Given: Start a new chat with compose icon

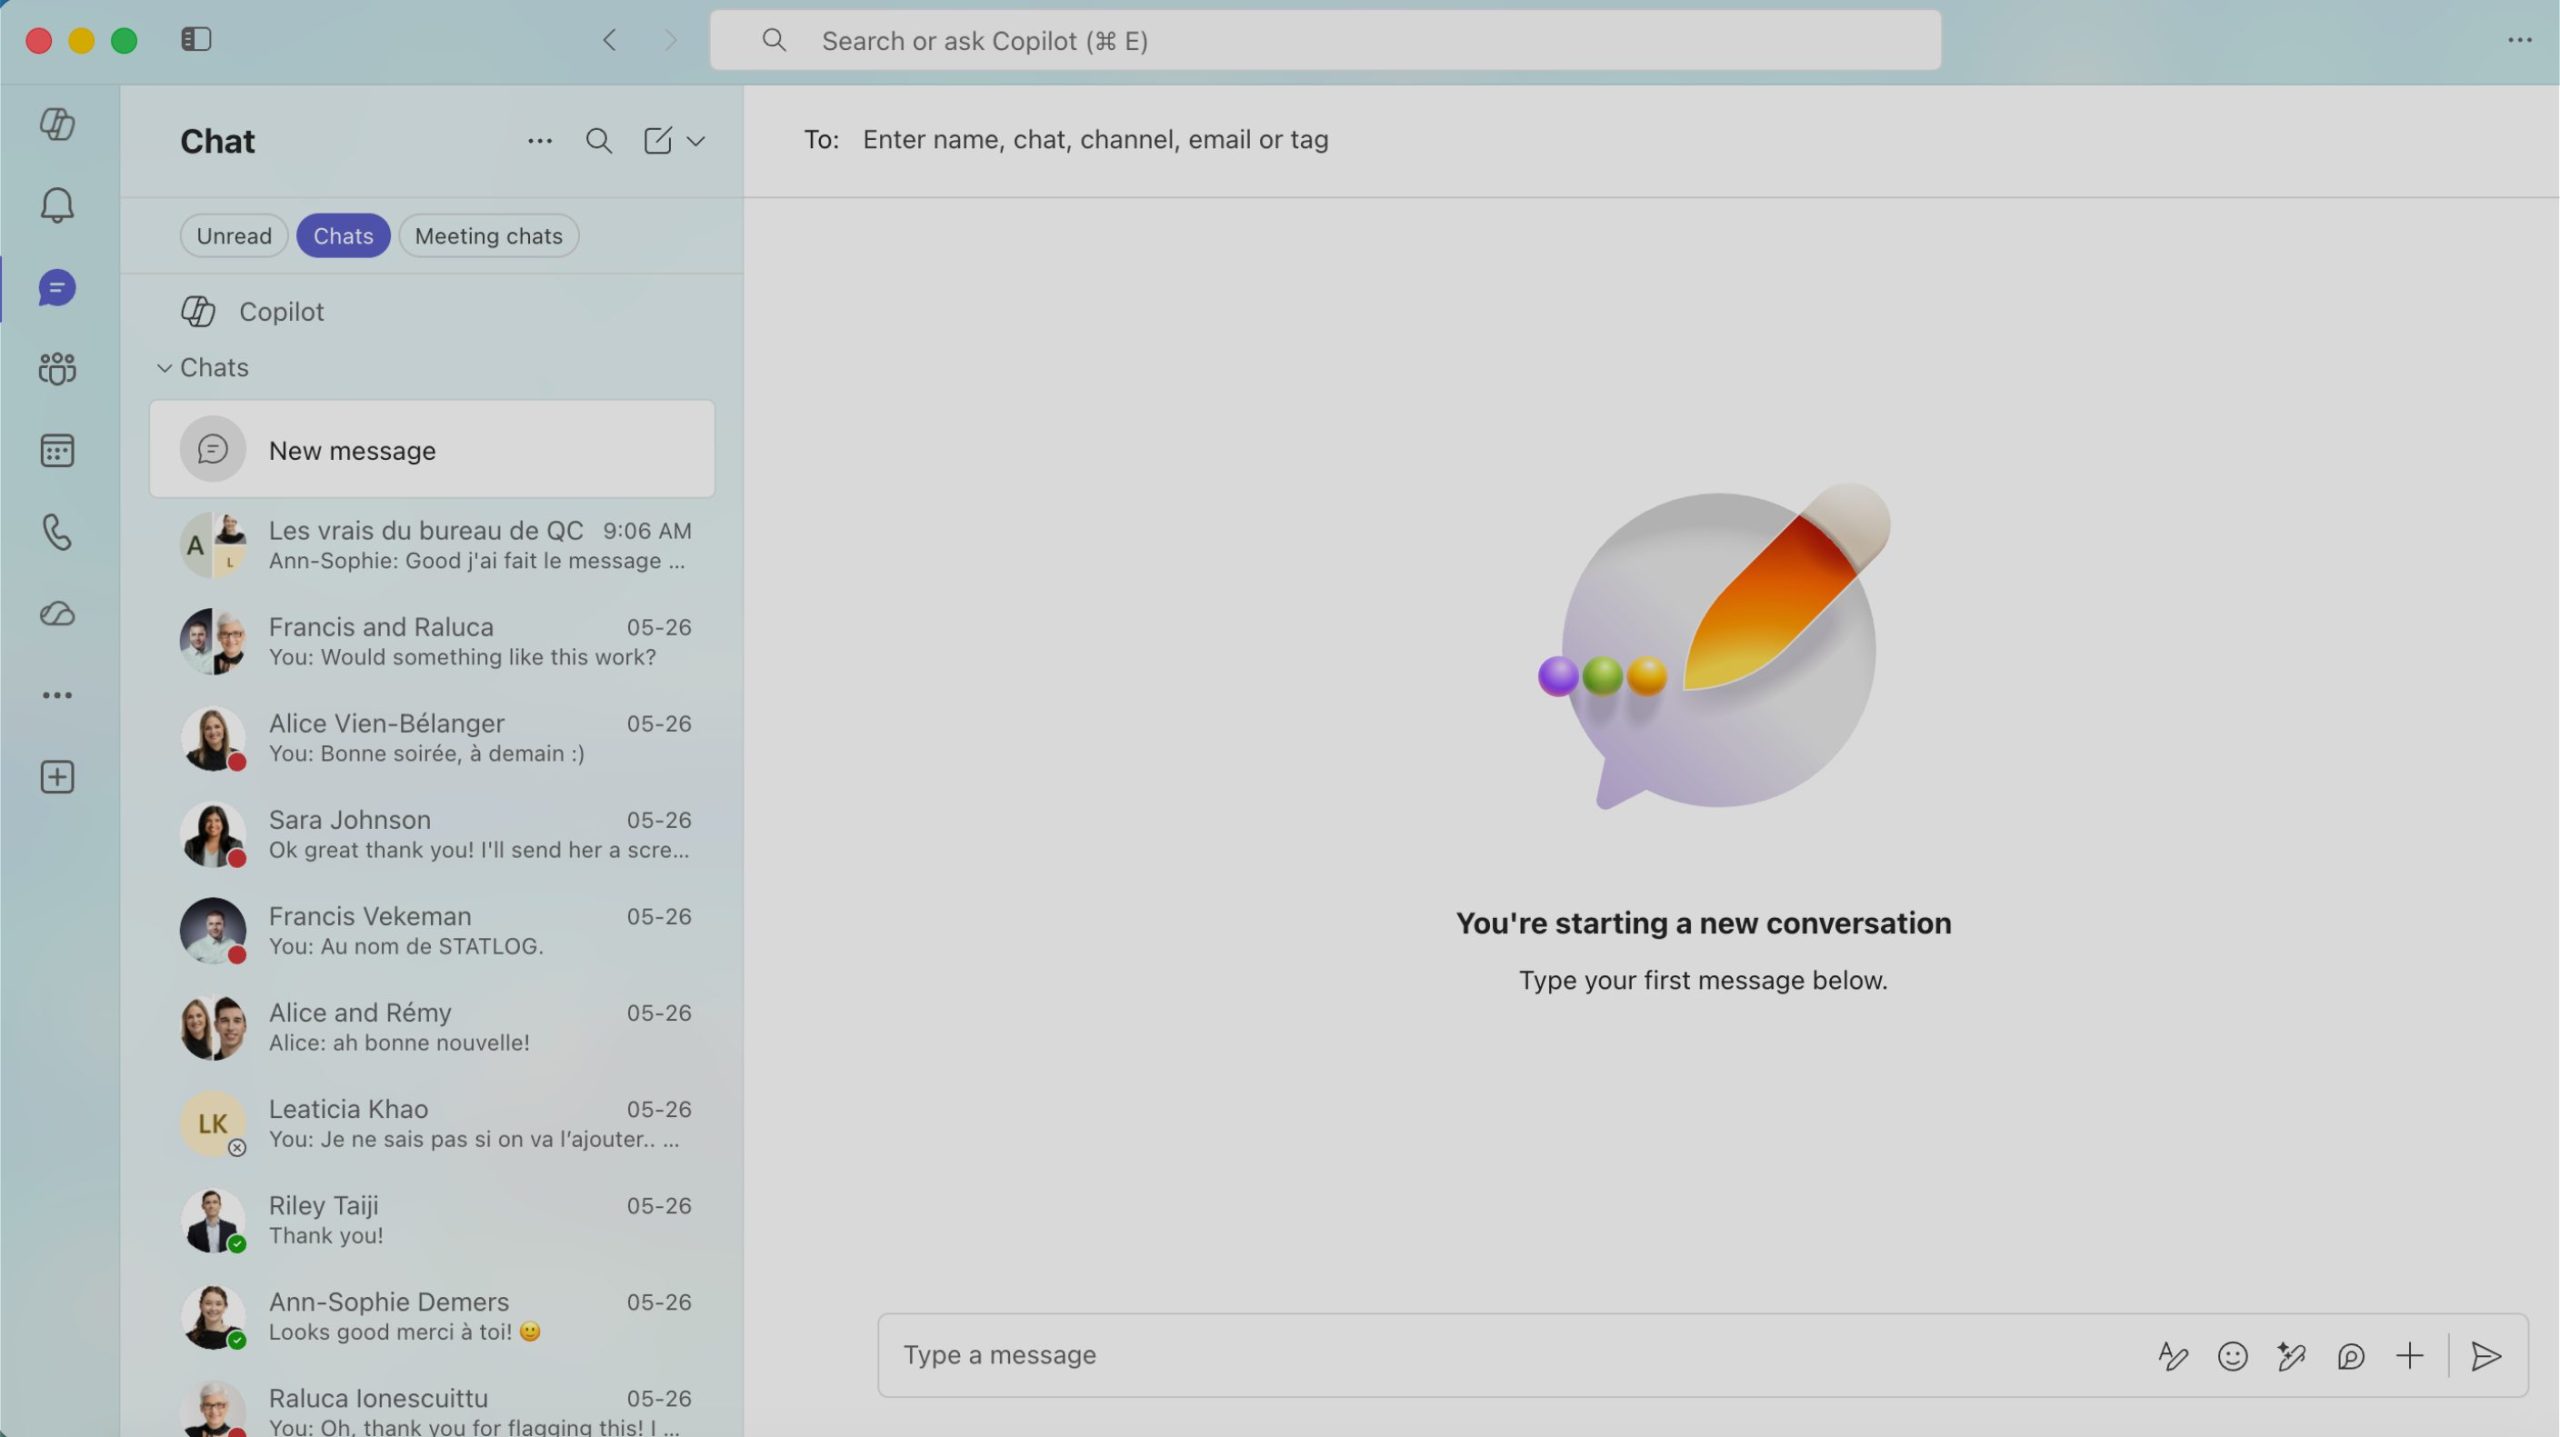Looking at the screenshot, I should (657, 141).
